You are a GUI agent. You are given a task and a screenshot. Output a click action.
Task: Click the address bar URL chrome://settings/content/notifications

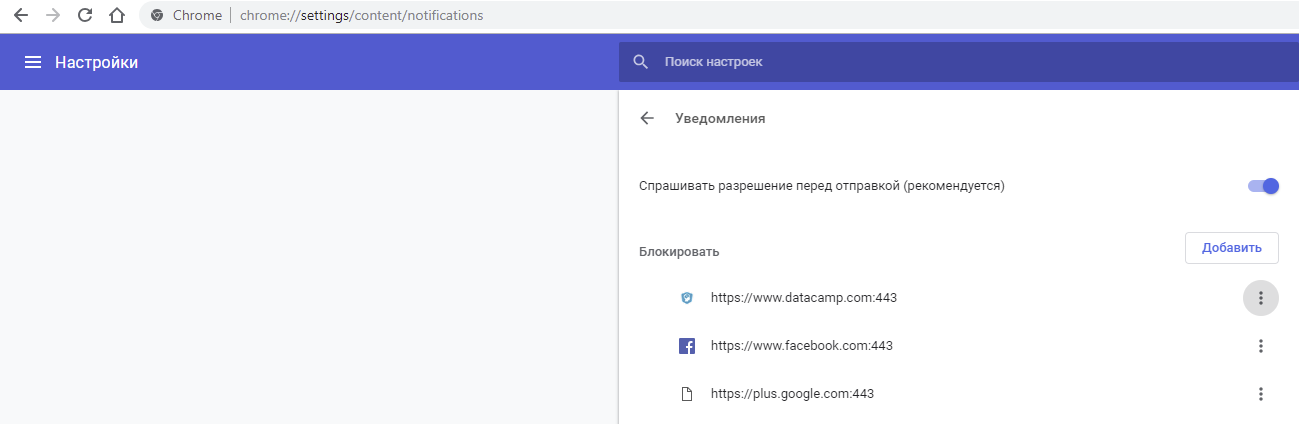click(361, 15)
